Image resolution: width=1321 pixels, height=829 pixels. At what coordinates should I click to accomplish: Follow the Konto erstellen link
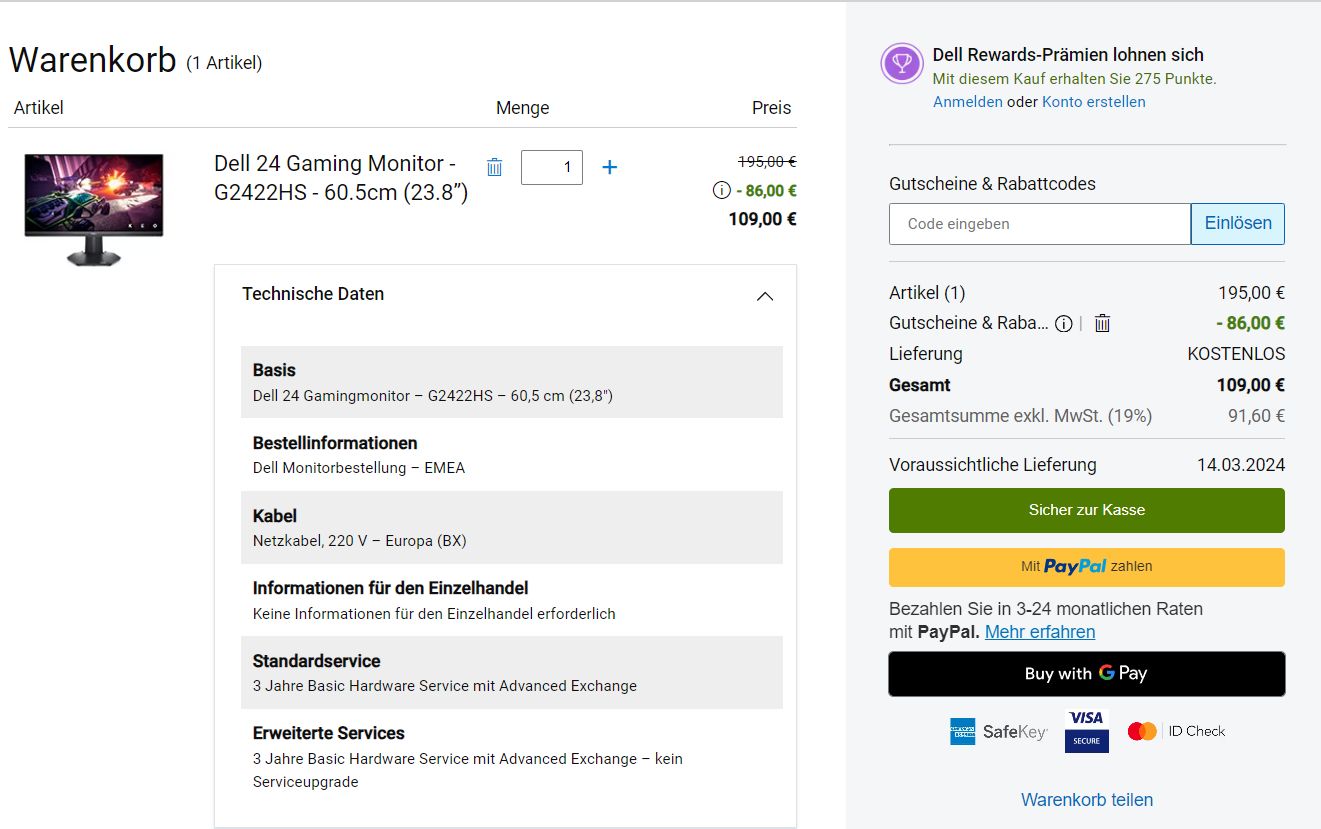coord(1093,102)
